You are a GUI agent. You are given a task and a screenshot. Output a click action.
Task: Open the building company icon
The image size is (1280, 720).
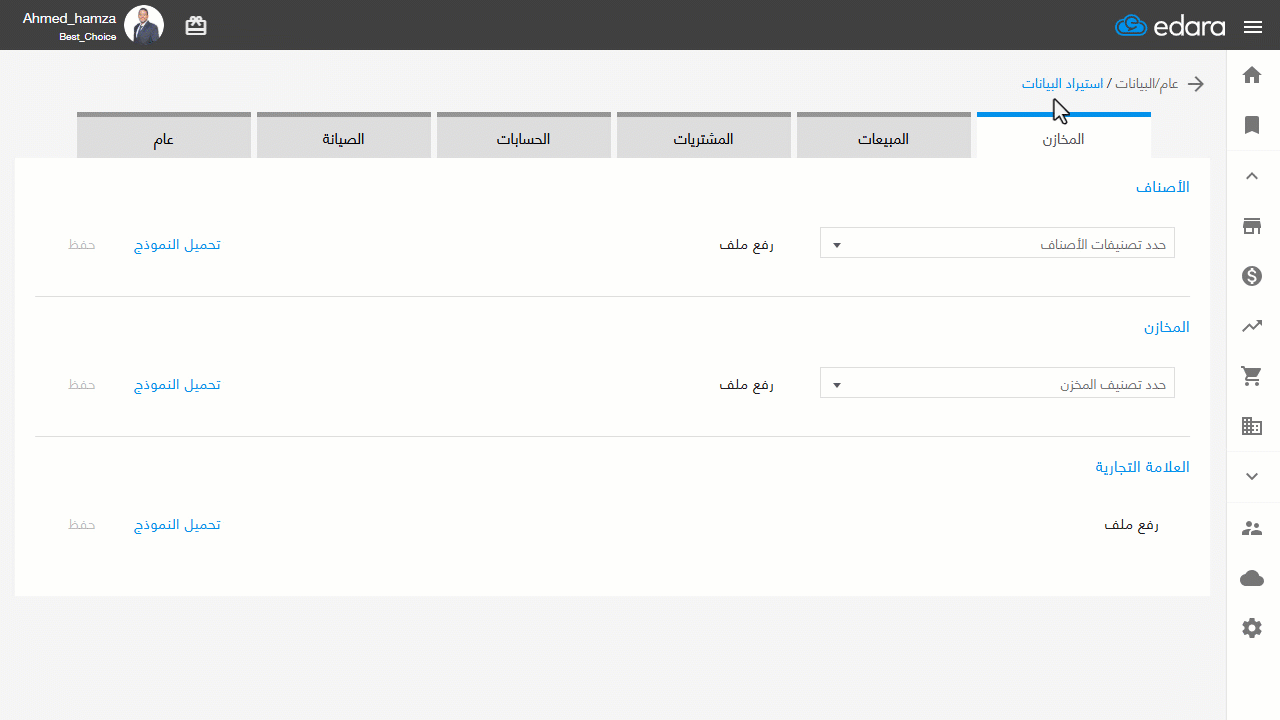(x=1252, y=426)
